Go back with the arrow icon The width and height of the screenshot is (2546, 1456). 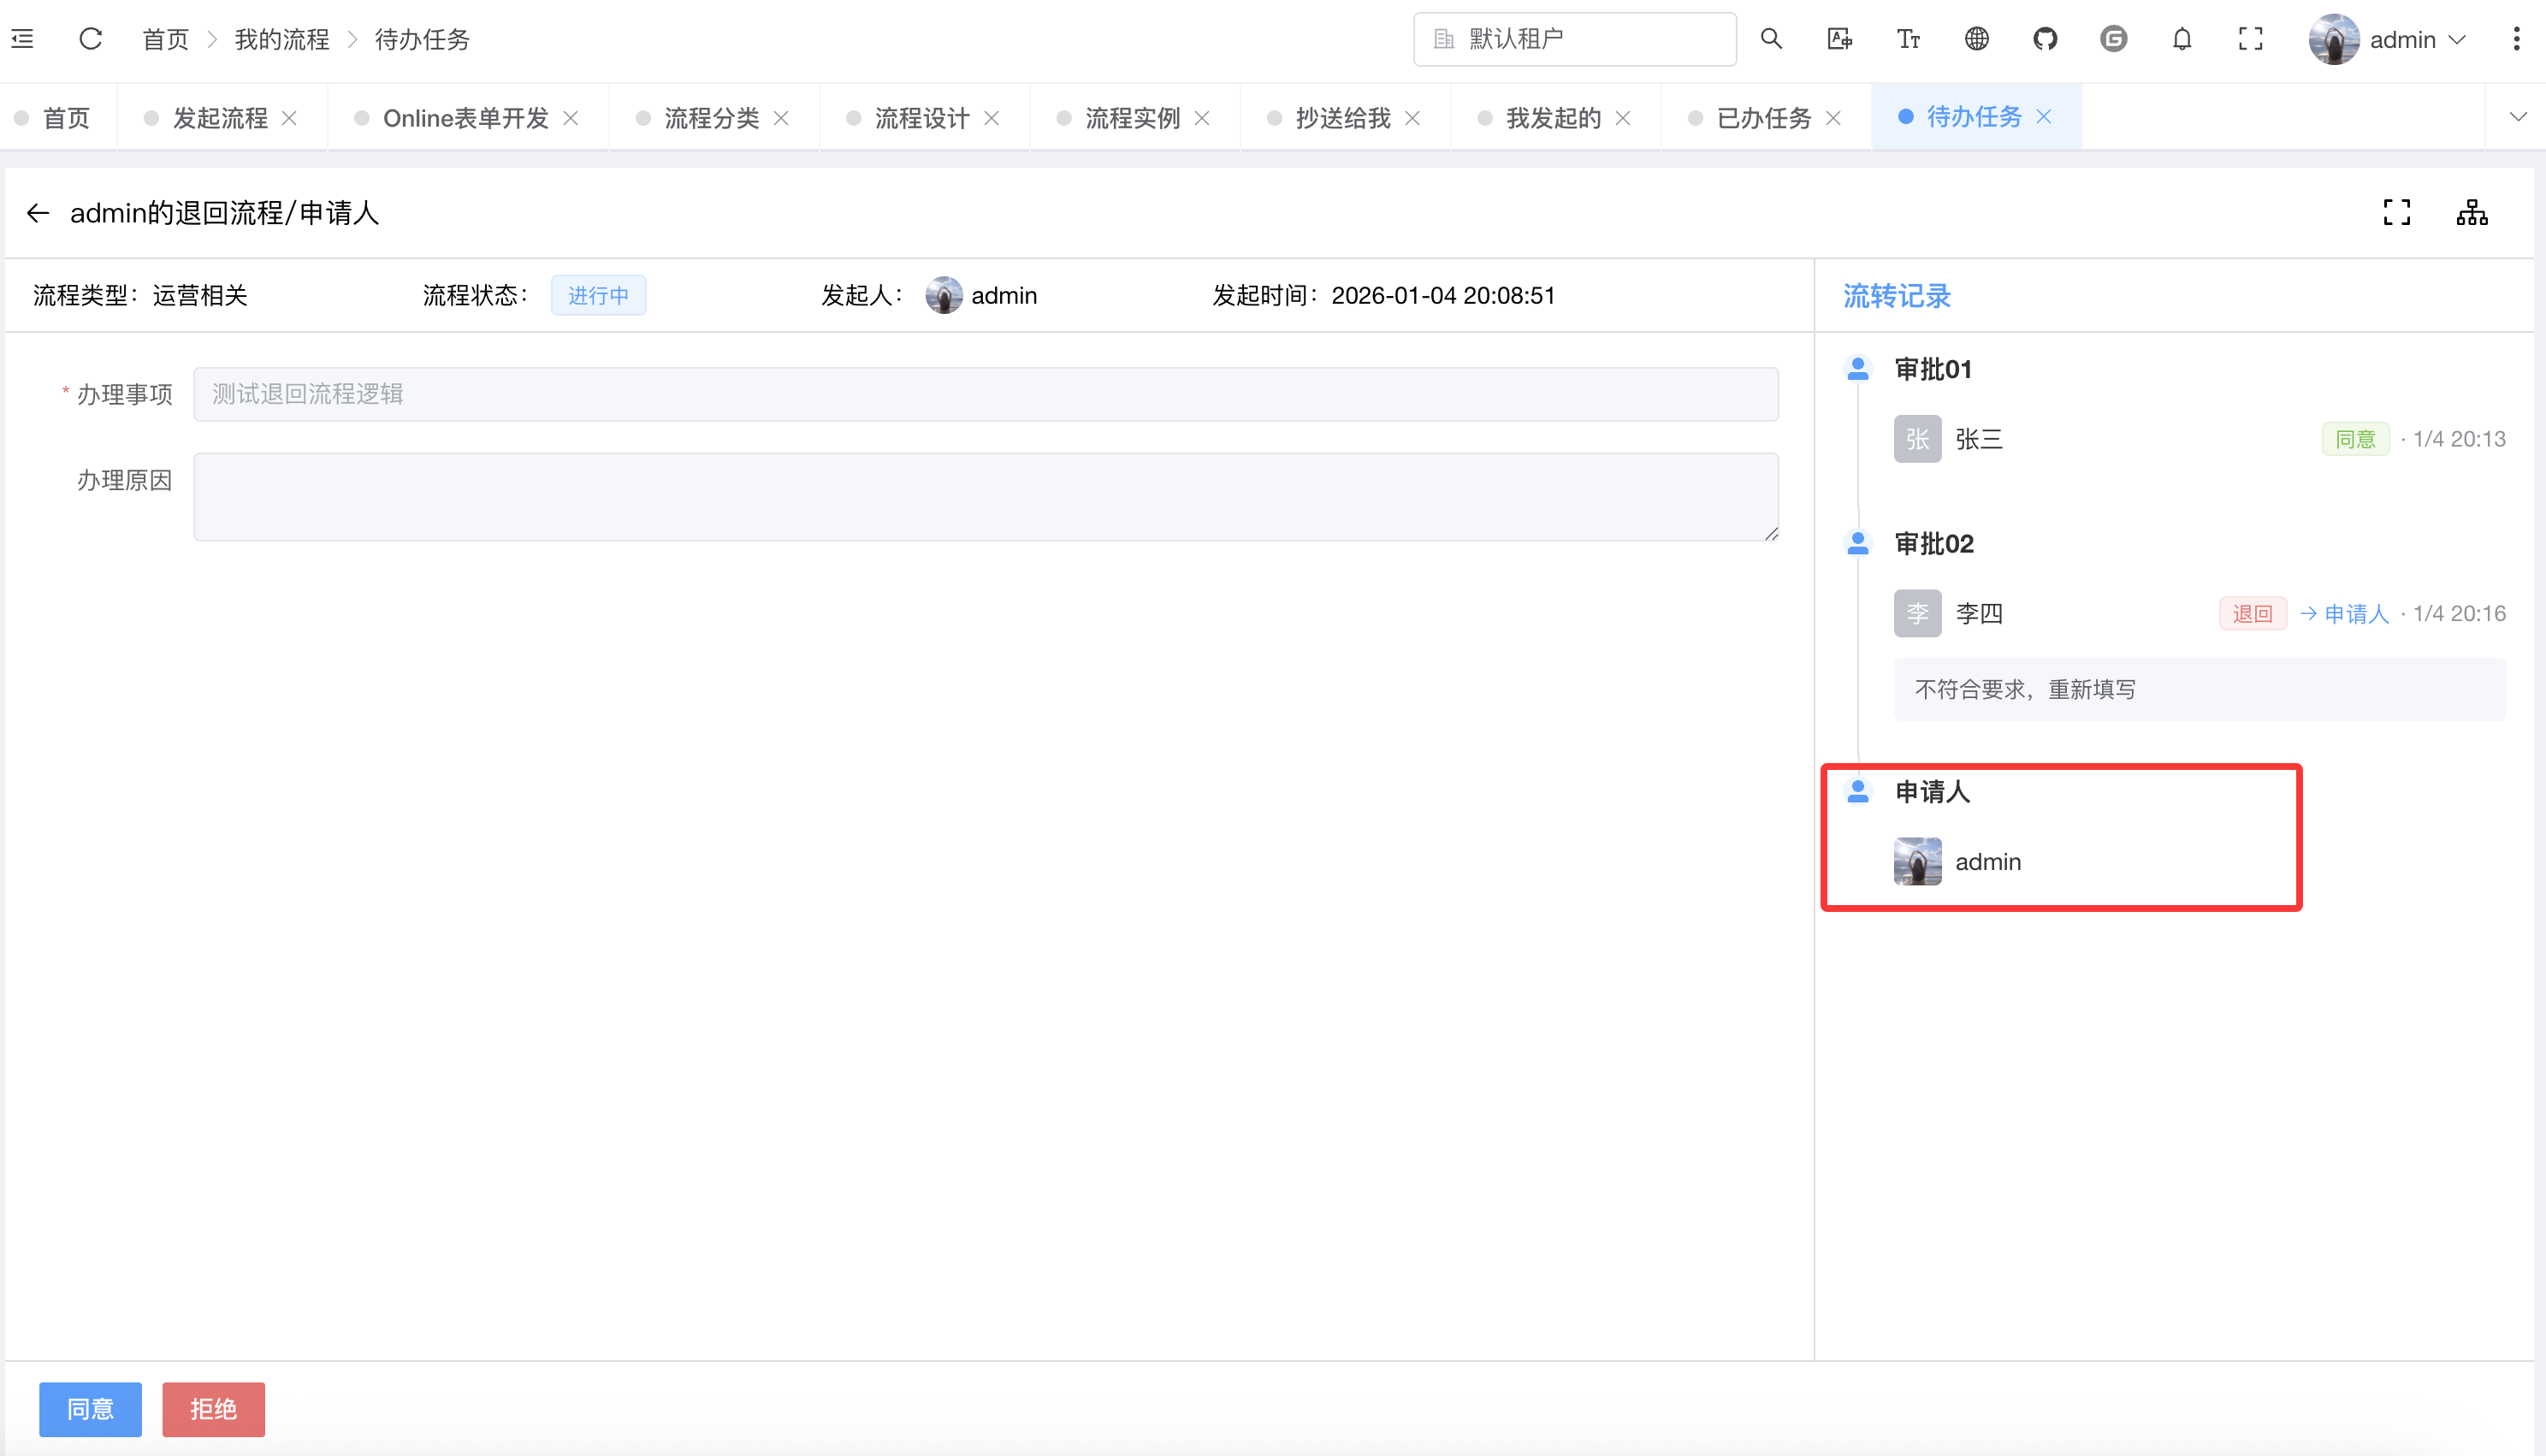click(38, 213)
